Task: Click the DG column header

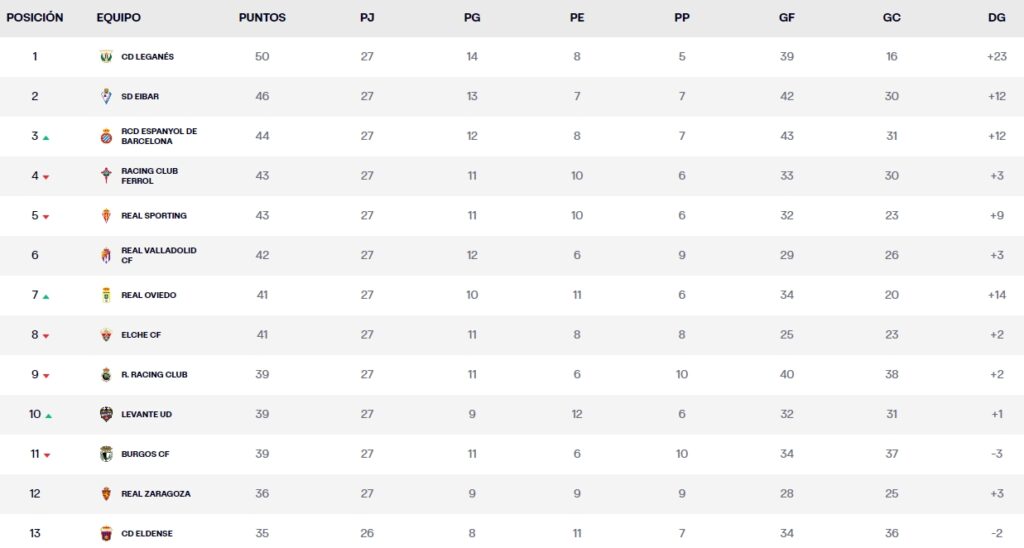Action: [x=996, y=18]
